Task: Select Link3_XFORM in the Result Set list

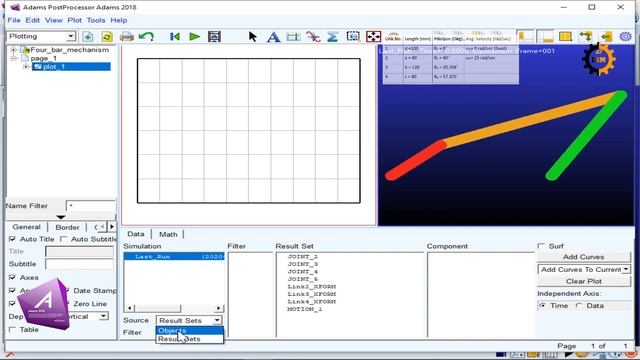Action: (311, 294)
